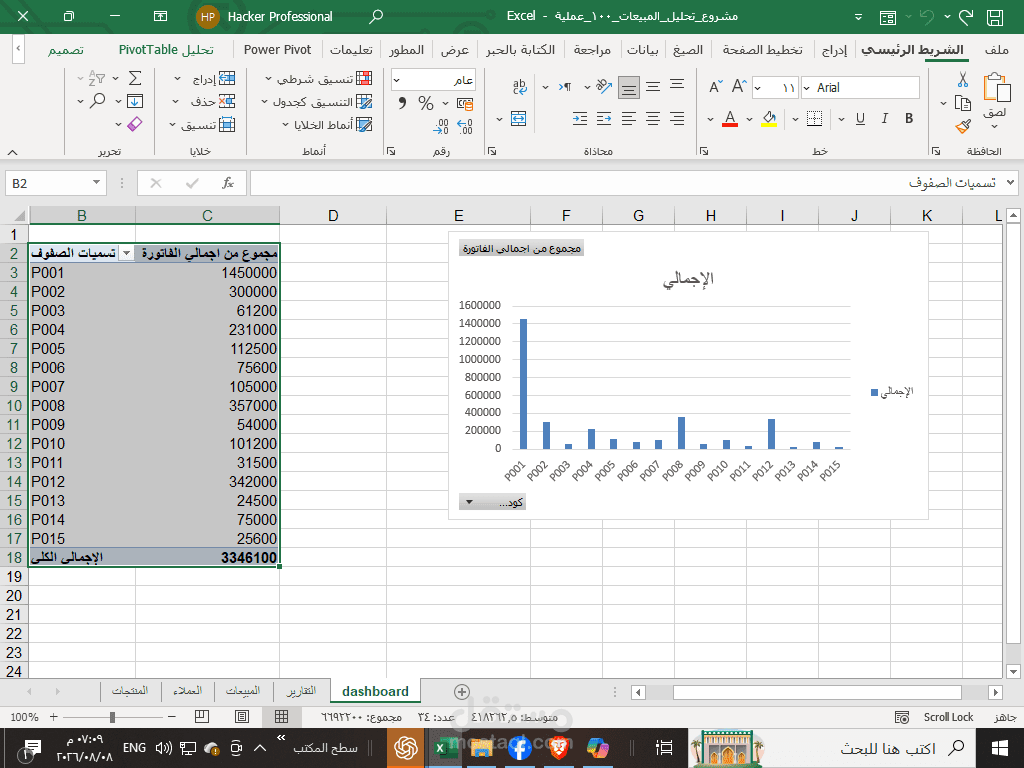Click the Borders icon
The width and height of the screenshot is (1024, 768).
814,118
